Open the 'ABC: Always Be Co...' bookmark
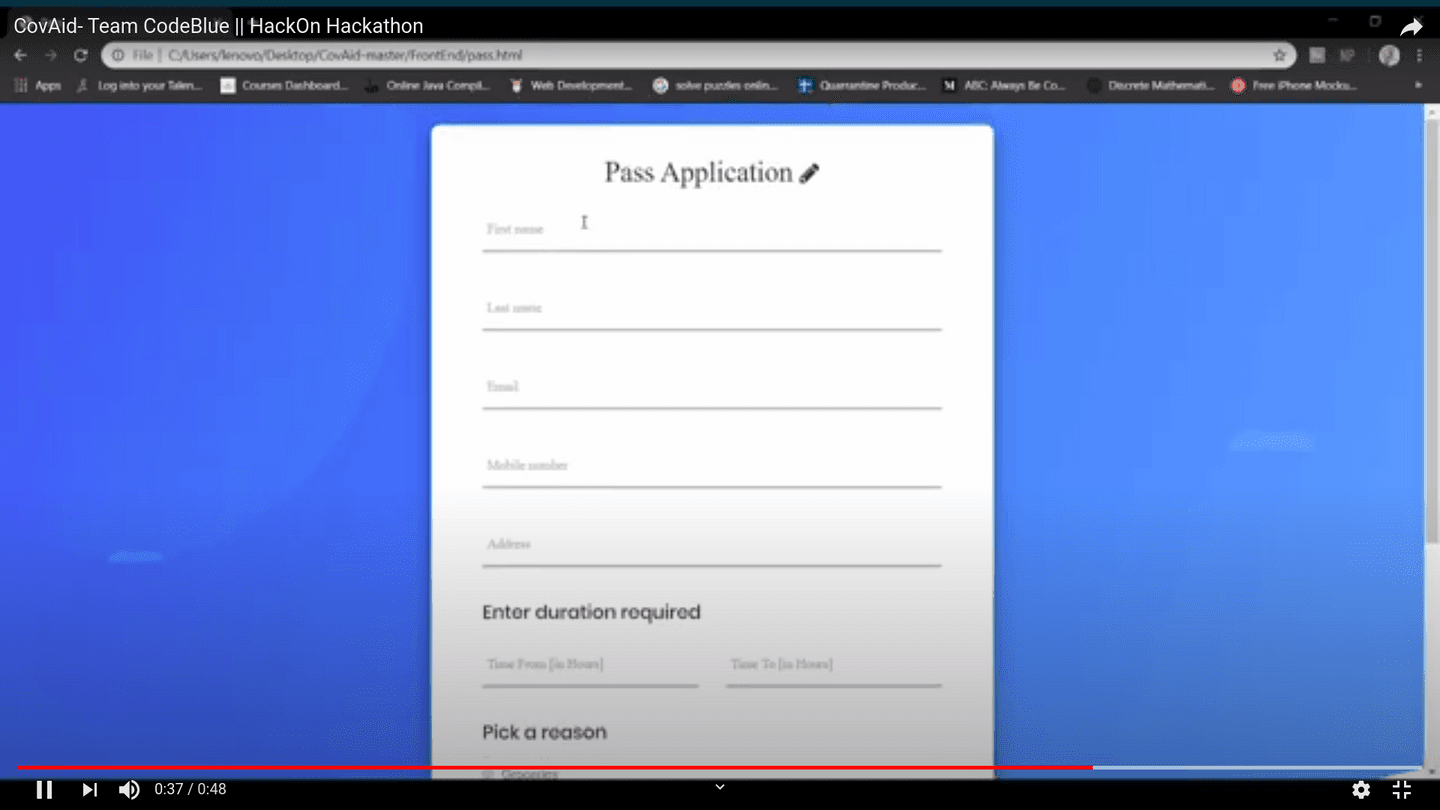Screen dimensions: 1440x810 point(1004,86)
